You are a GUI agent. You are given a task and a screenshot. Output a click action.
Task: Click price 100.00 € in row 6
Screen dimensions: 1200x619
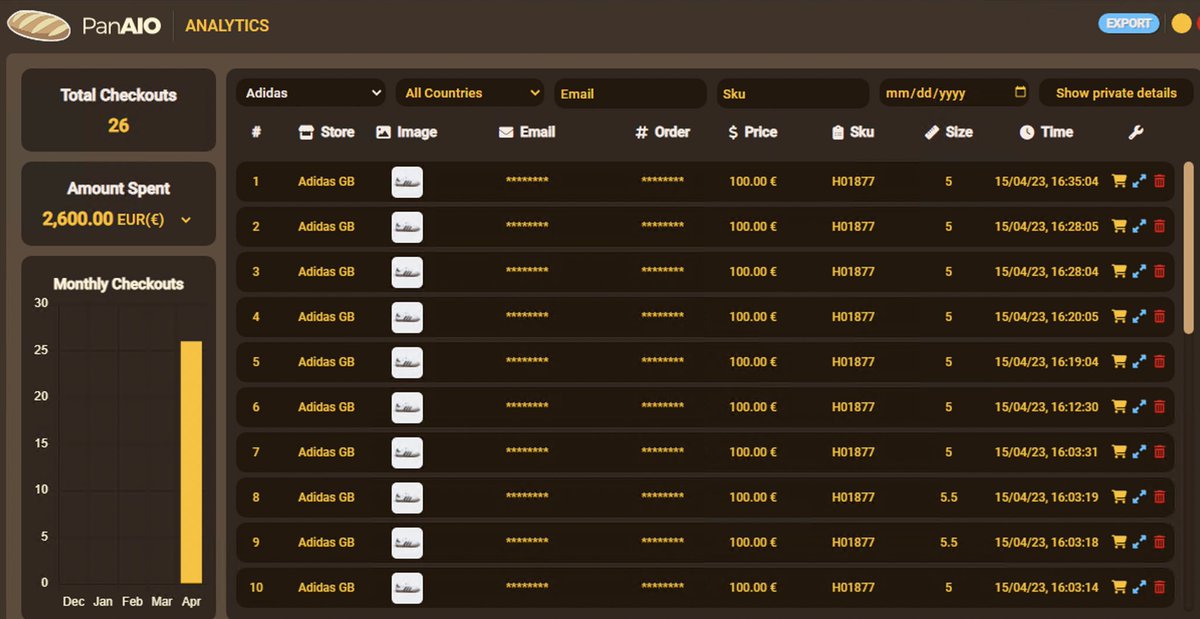[x=752, y=407]
